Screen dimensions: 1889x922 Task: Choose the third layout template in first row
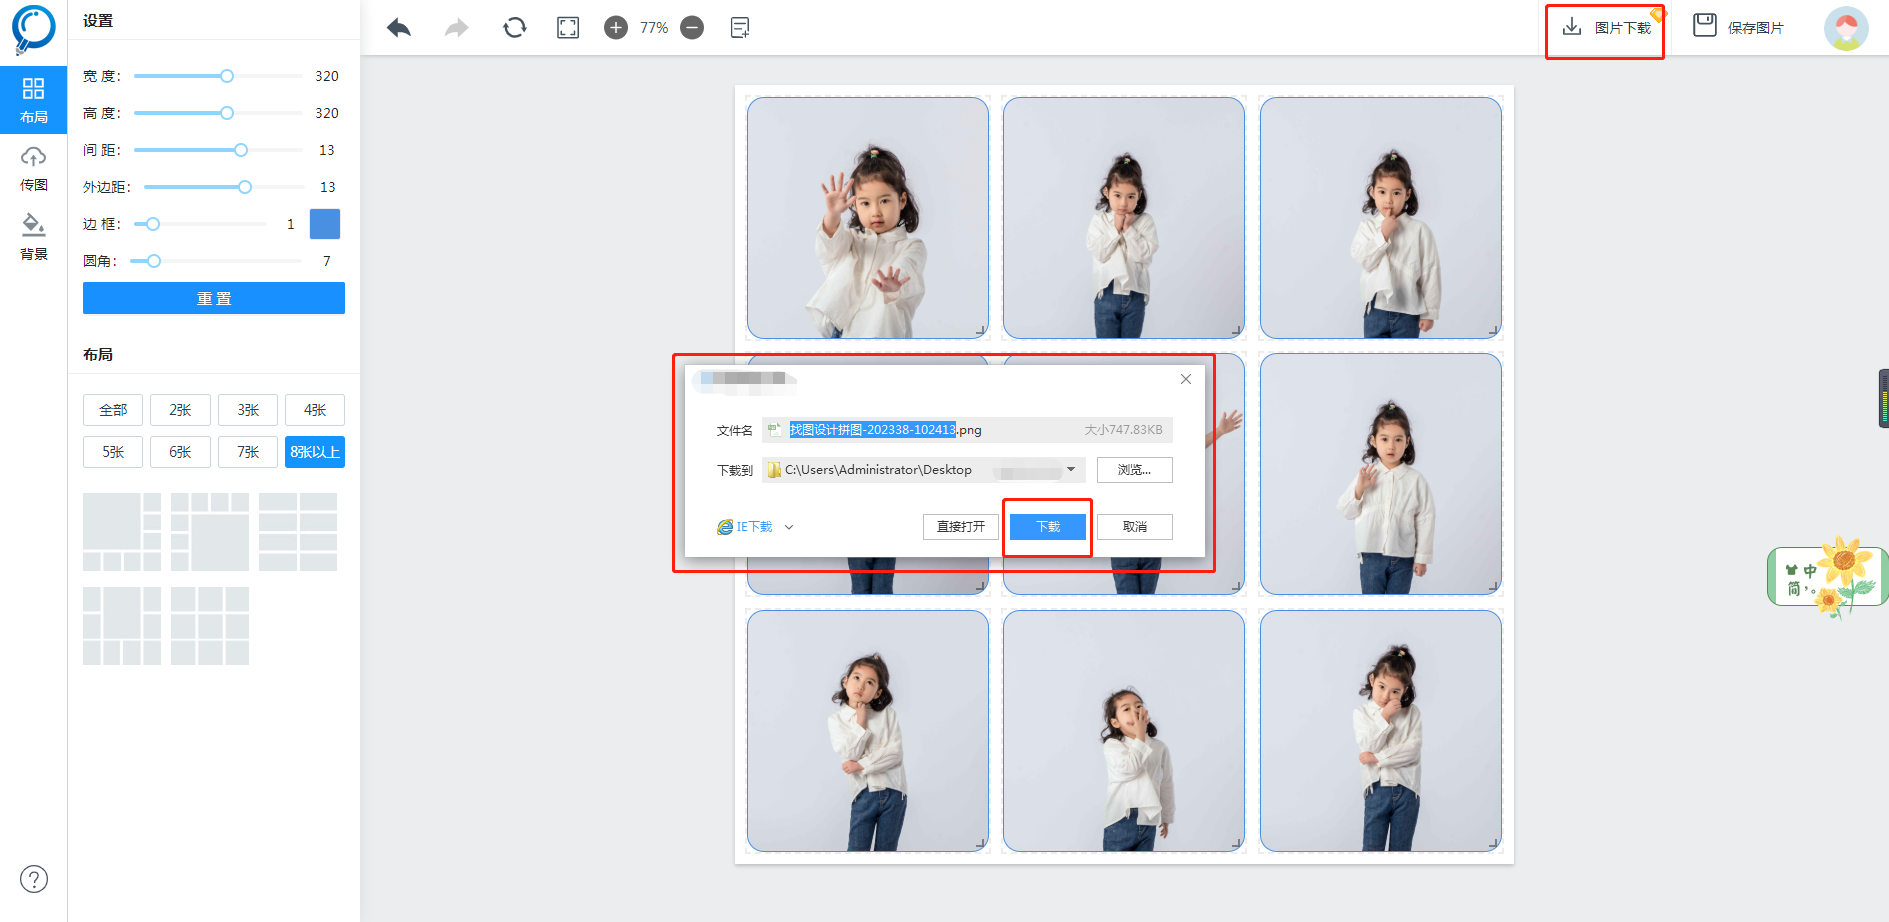(298, 532)
